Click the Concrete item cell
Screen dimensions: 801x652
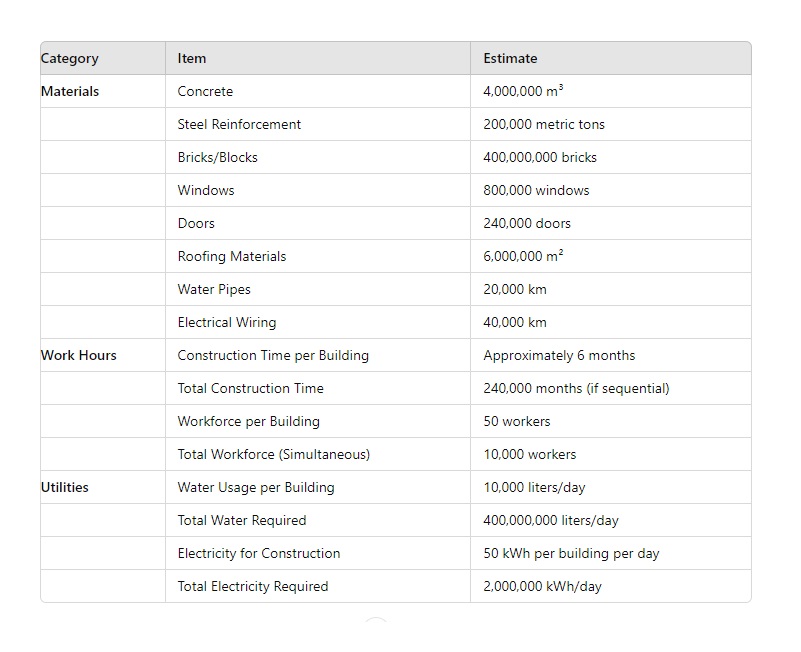[x=205, y=91]
